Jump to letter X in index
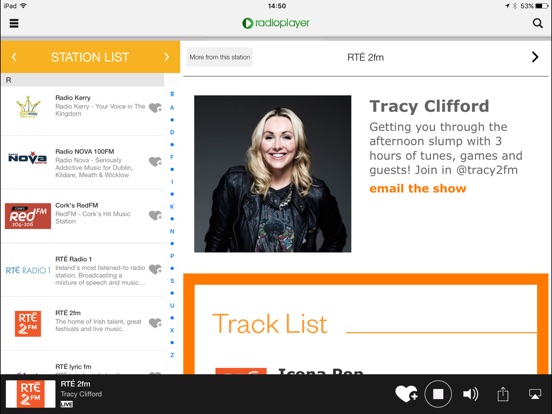 click(x=172, y=330)
